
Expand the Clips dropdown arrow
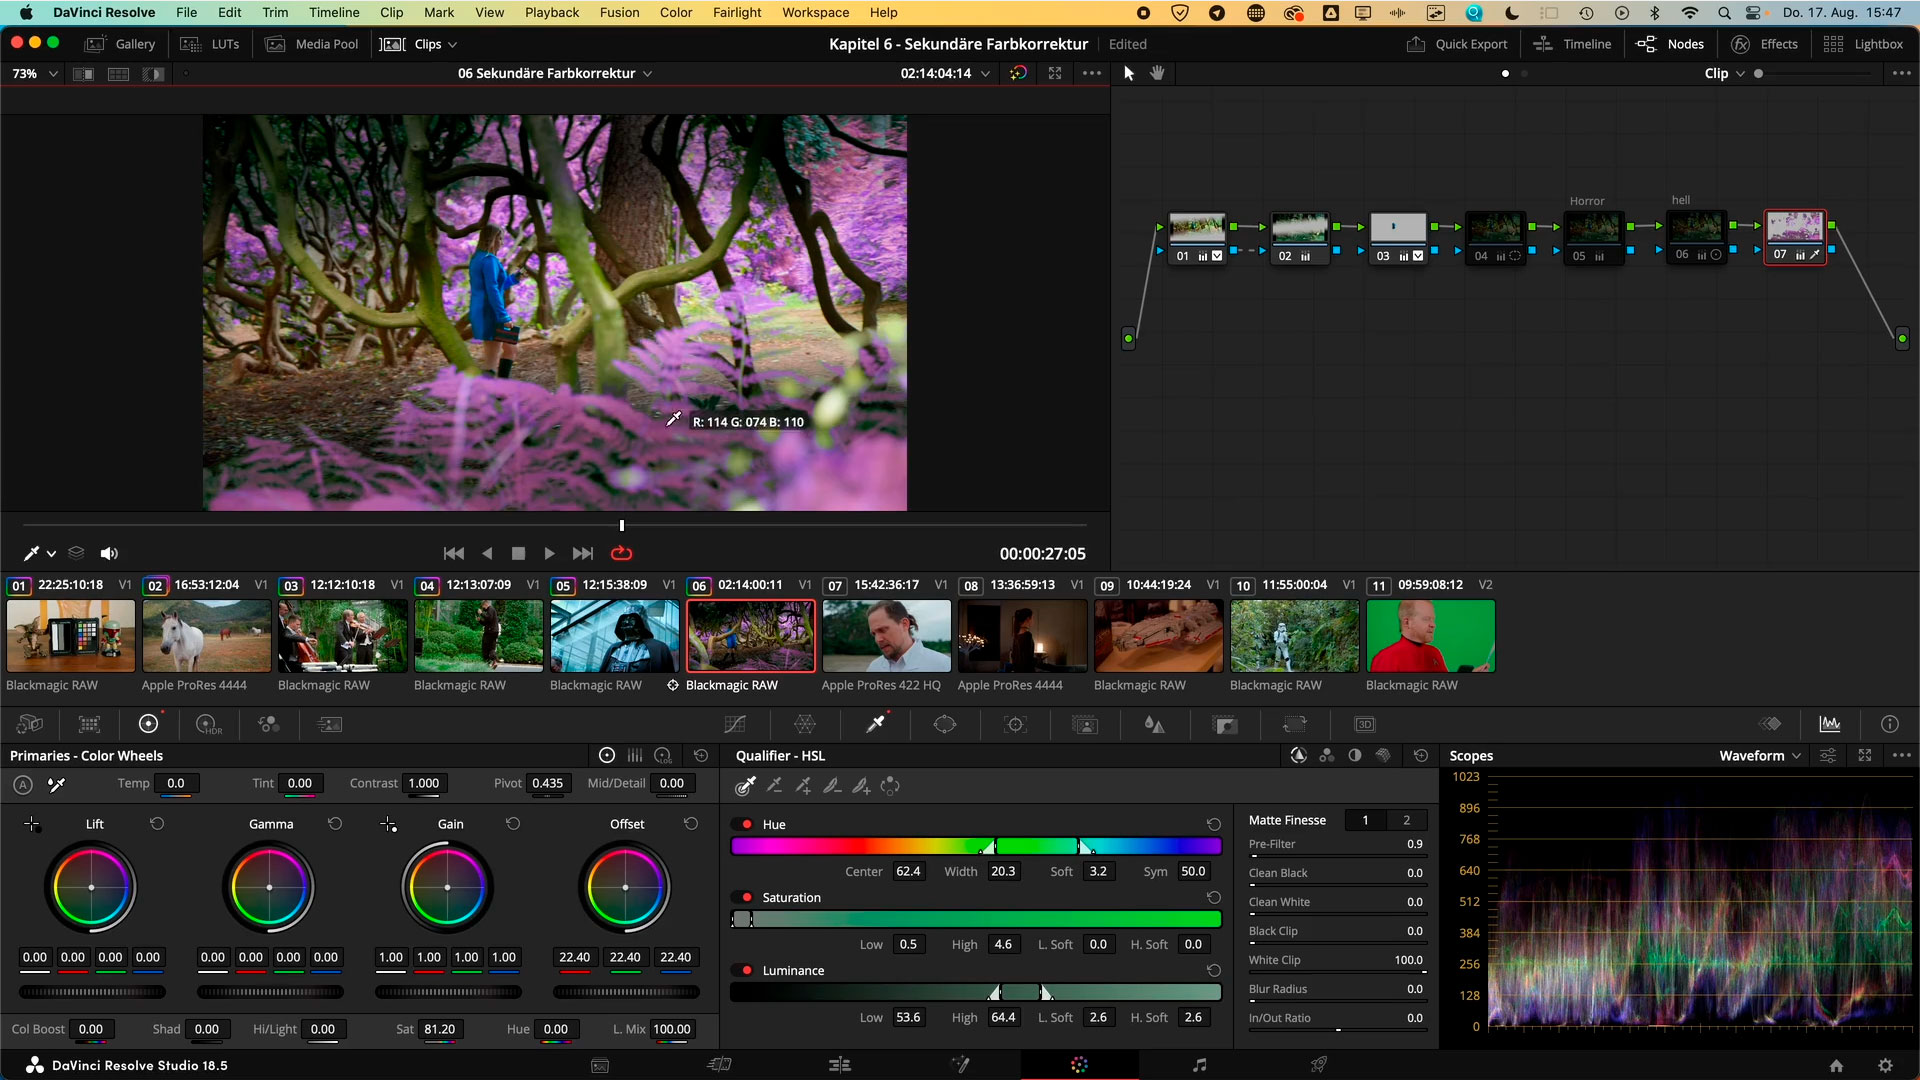tap(453, 44)
